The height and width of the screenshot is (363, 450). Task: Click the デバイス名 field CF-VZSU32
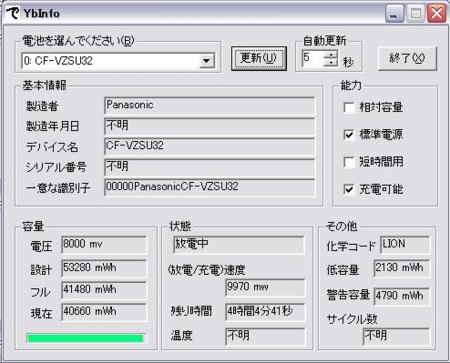(x=209, y=147)
